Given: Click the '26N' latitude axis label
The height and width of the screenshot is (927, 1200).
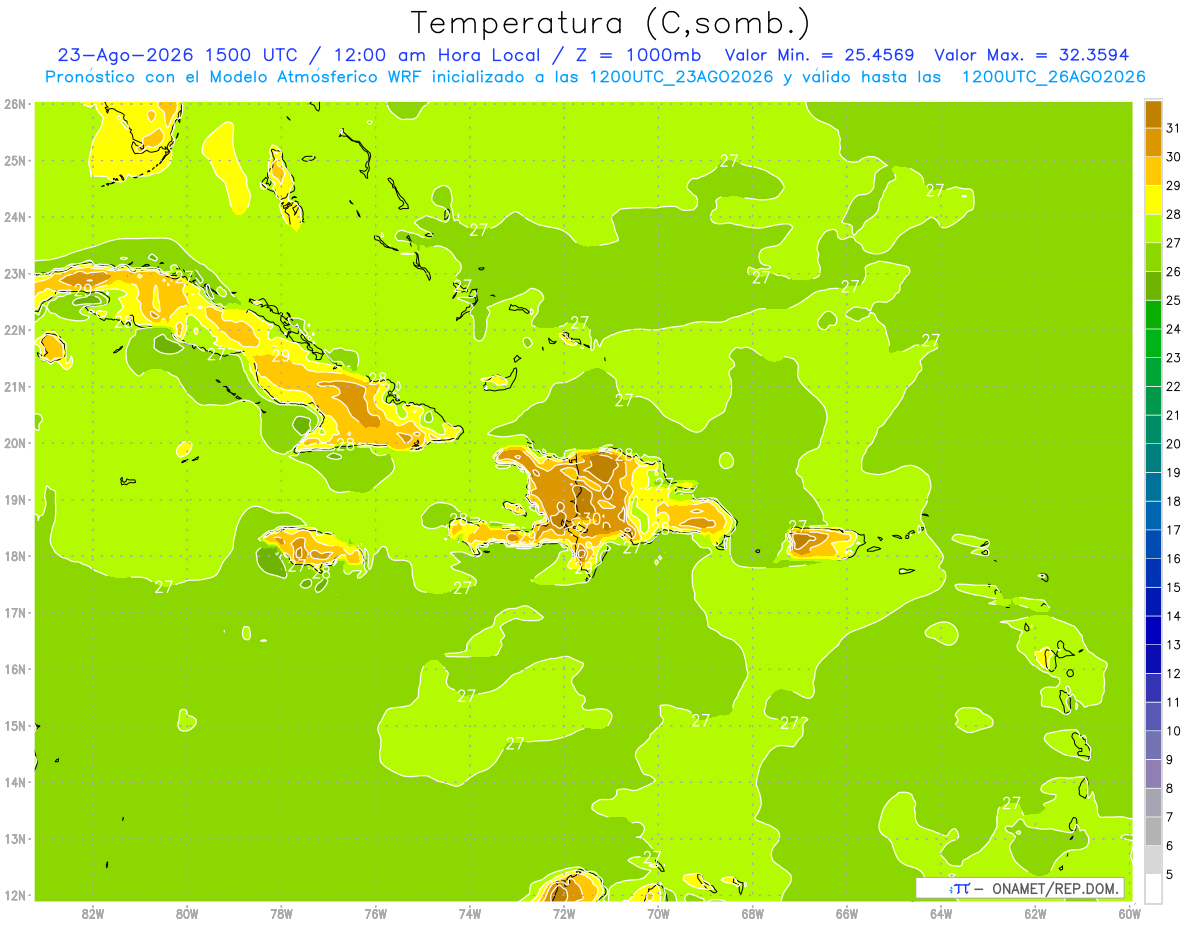Looking at the screenshot, I should pyautogui.click(x=14, y=104).
